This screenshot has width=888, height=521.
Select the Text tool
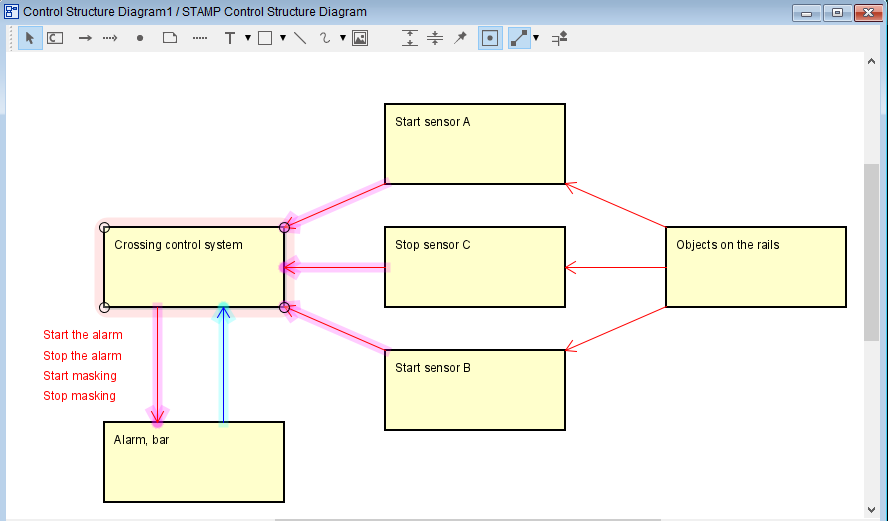tap(229, 38)
